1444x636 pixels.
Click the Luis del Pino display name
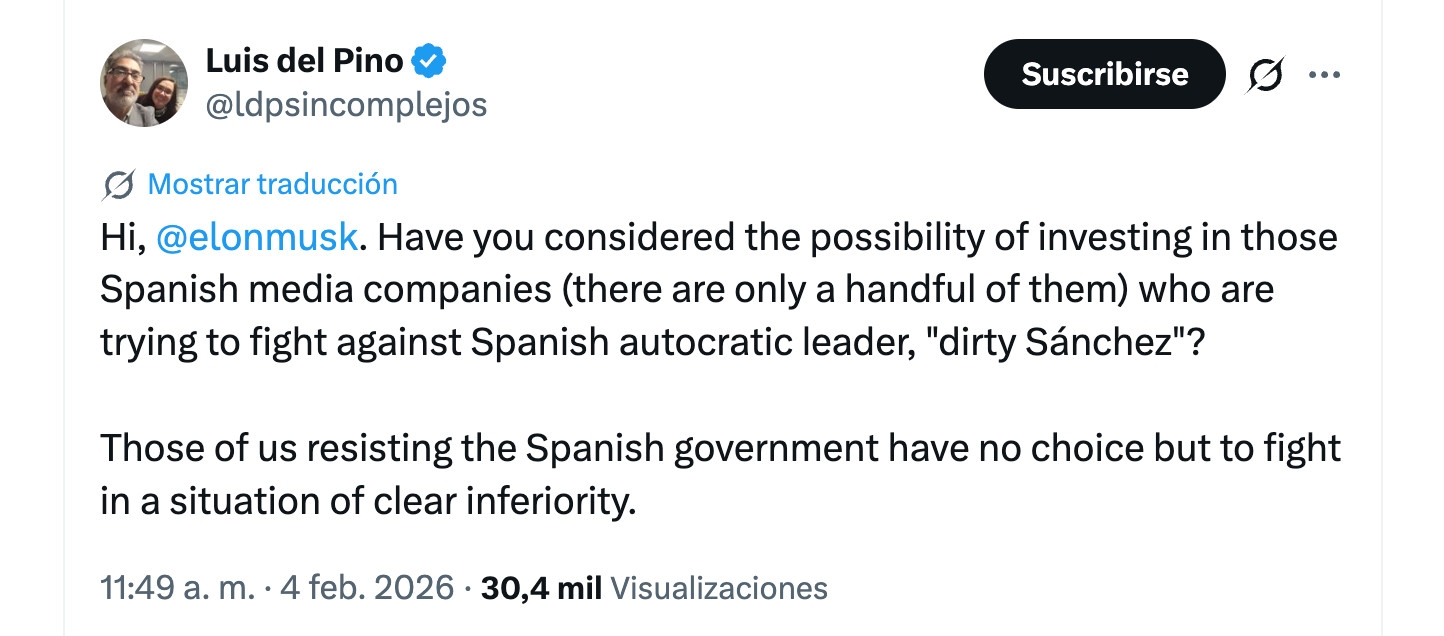click(x=304, y=61)
